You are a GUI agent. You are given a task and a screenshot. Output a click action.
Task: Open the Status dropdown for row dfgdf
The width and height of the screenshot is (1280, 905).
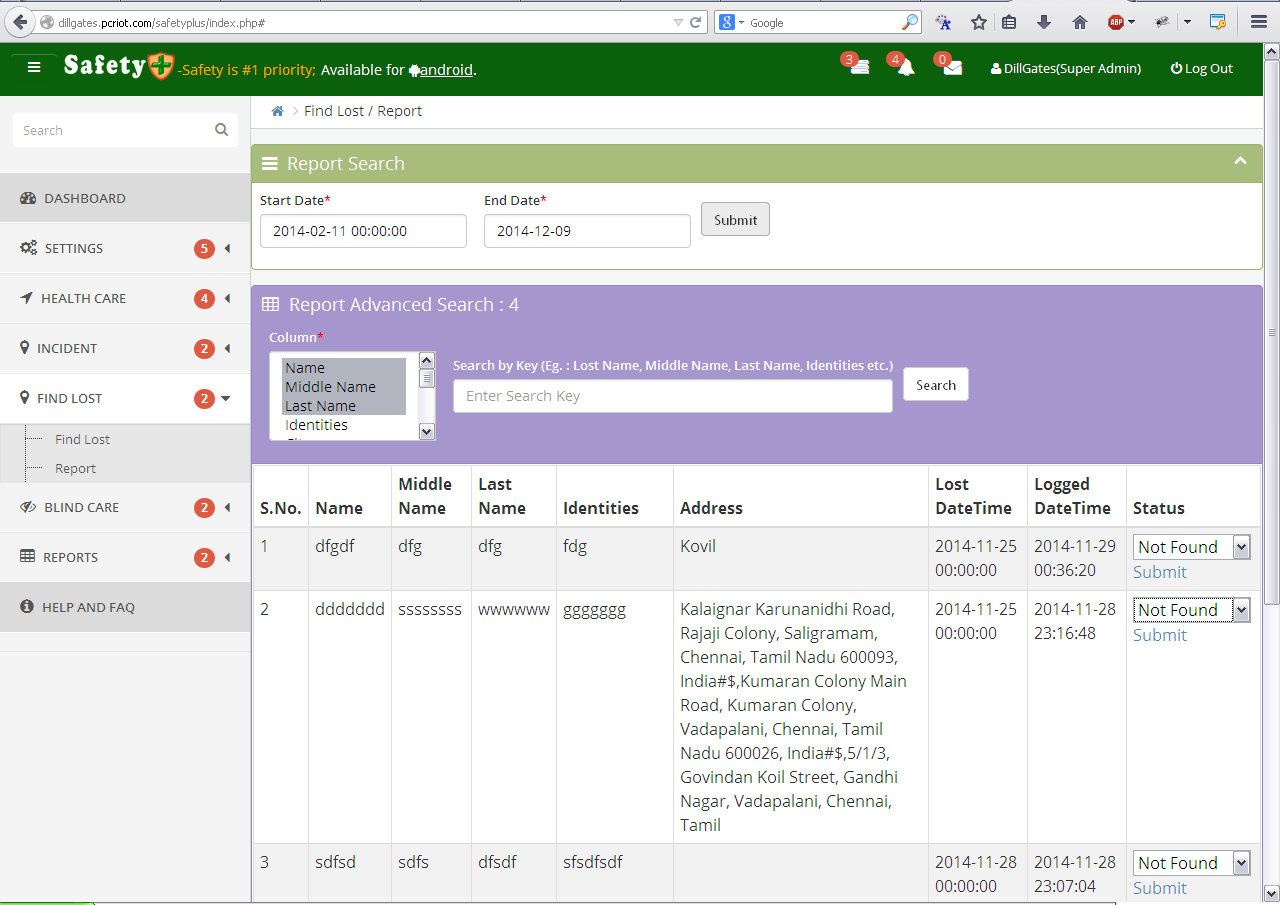pyautogui.click(x=1191, y=547)
